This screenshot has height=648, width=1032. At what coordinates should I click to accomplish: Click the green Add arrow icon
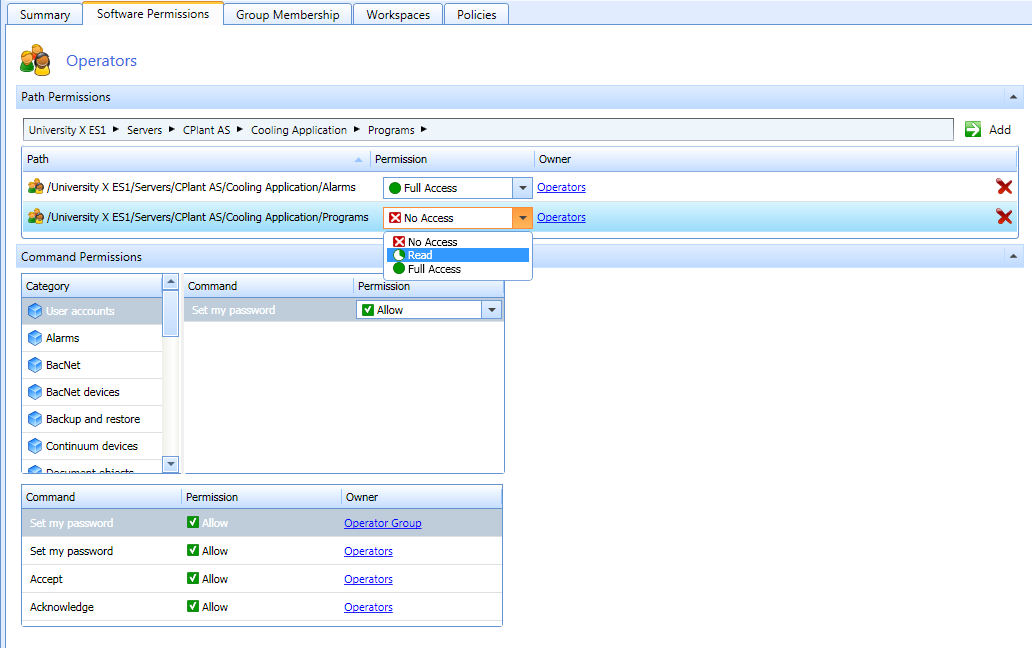[973, 129]
